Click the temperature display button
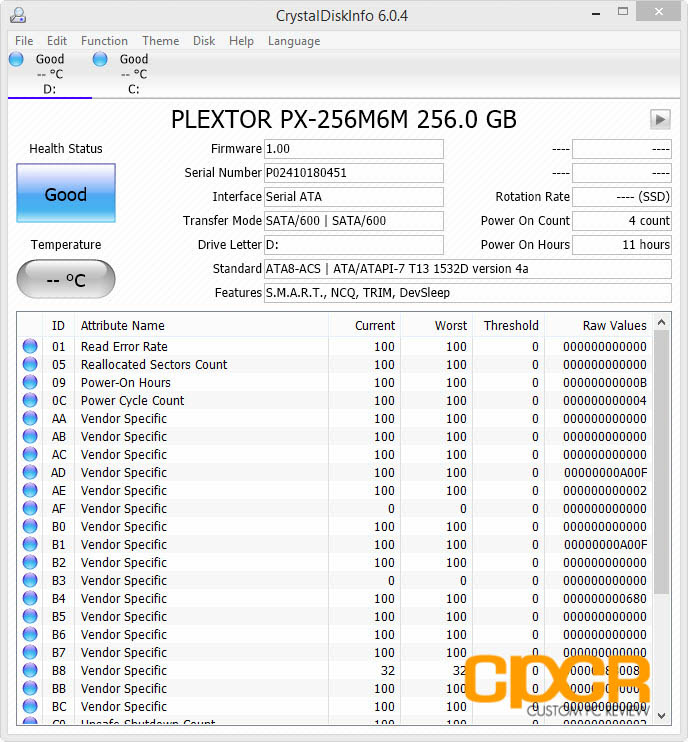Viewport: 688px width, 742px height. pos(66,280)
